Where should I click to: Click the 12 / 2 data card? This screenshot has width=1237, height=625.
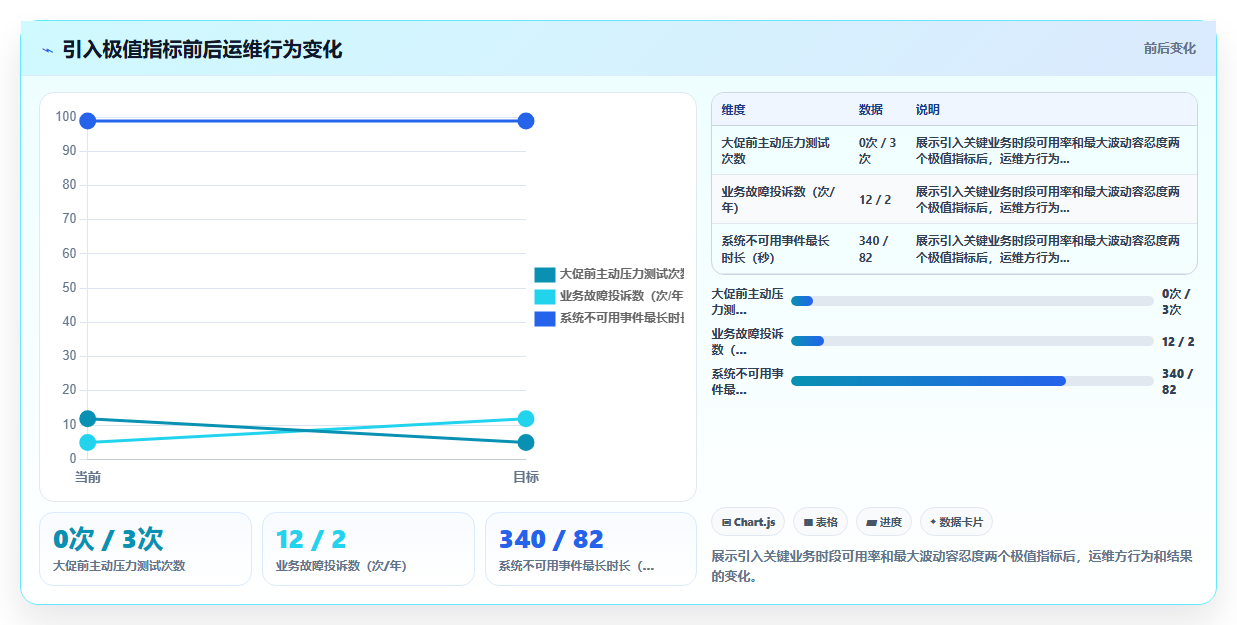coord(368,549)
